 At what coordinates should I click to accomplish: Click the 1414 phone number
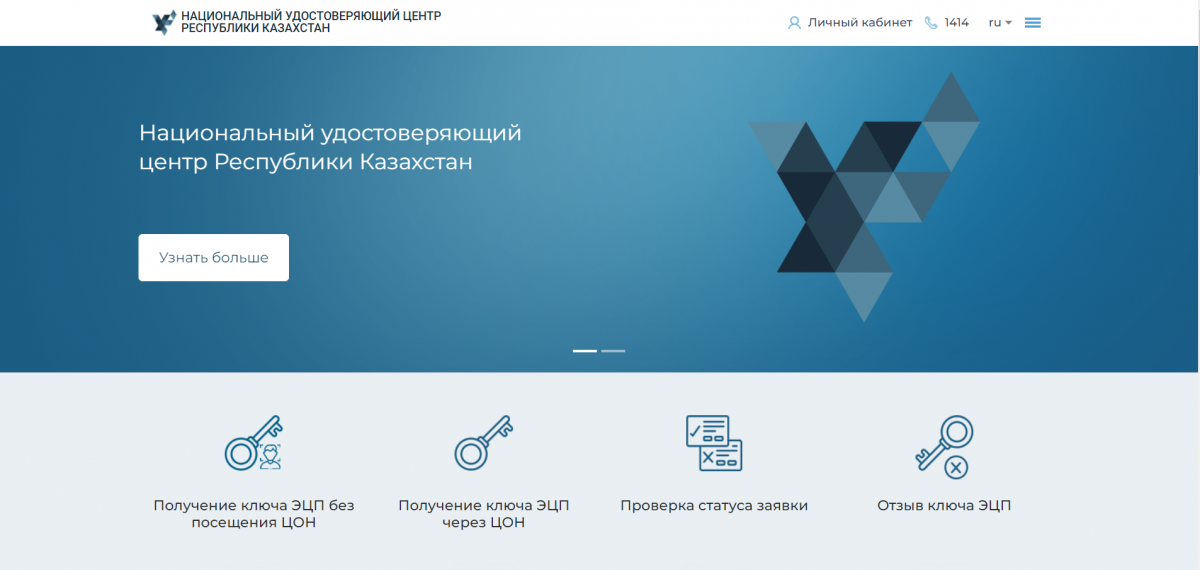tap(956, 23)
